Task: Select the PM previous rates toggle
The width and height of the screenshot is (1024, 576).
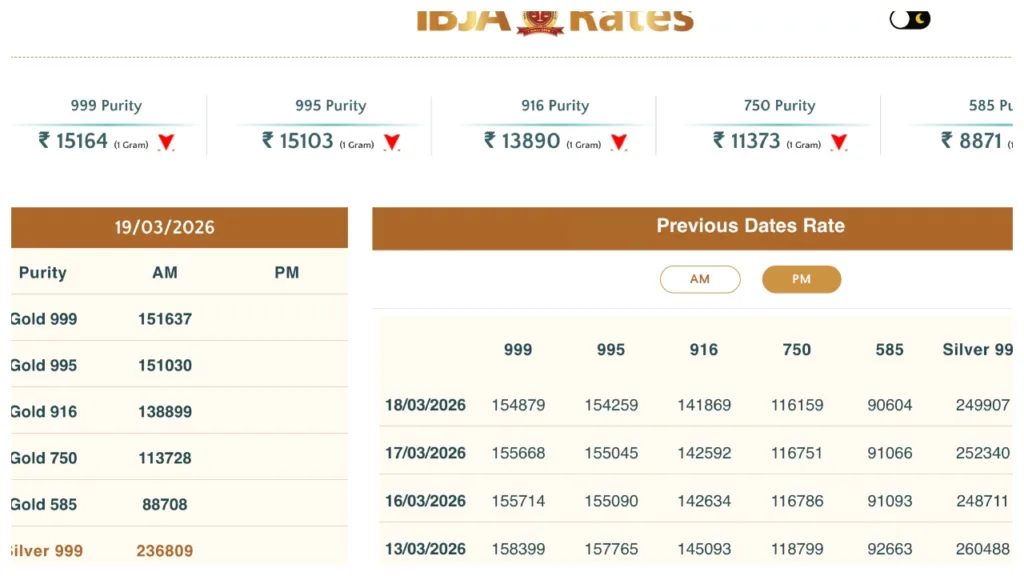Action: tap(801, 280)
